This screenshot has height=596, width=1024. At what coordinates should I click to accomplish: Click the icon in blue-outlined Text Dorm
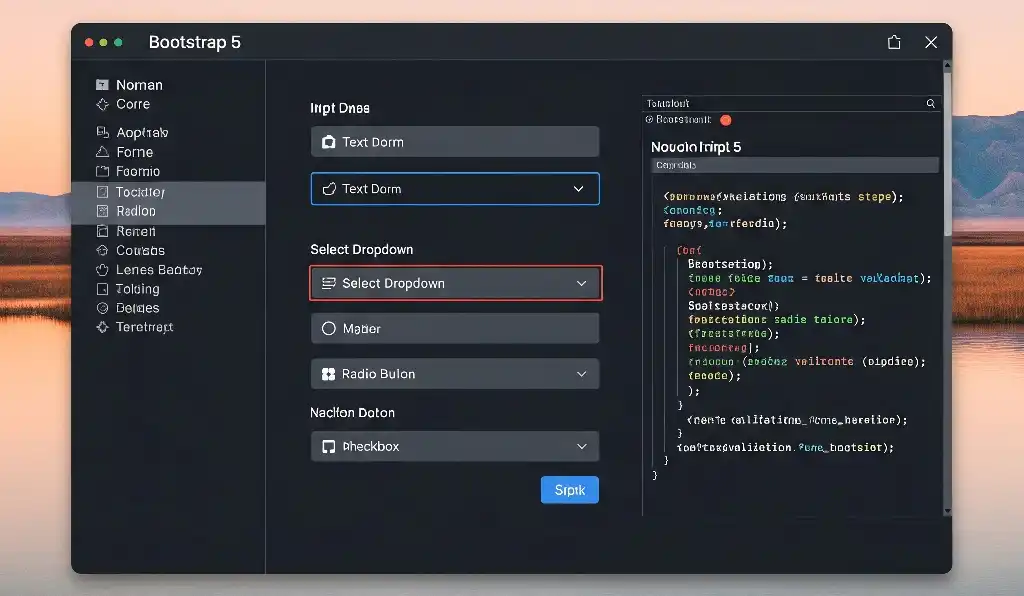pyautogui.click(x=328, y=189)
